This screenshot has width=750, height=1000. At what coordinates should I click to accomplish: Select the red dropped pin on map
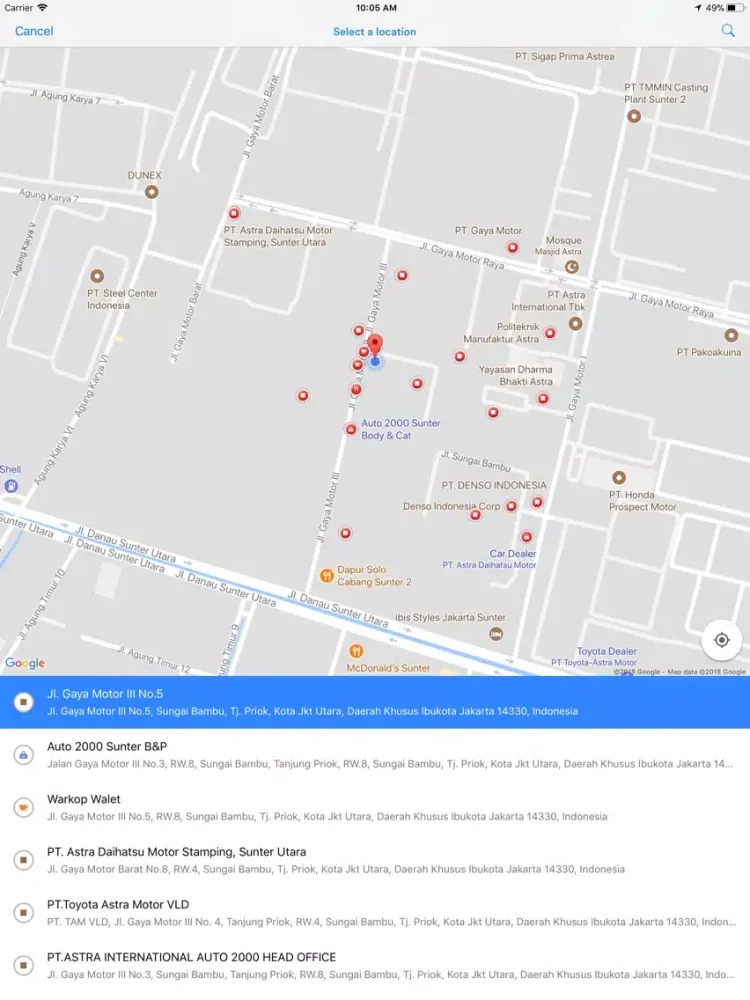coord(376,345)
